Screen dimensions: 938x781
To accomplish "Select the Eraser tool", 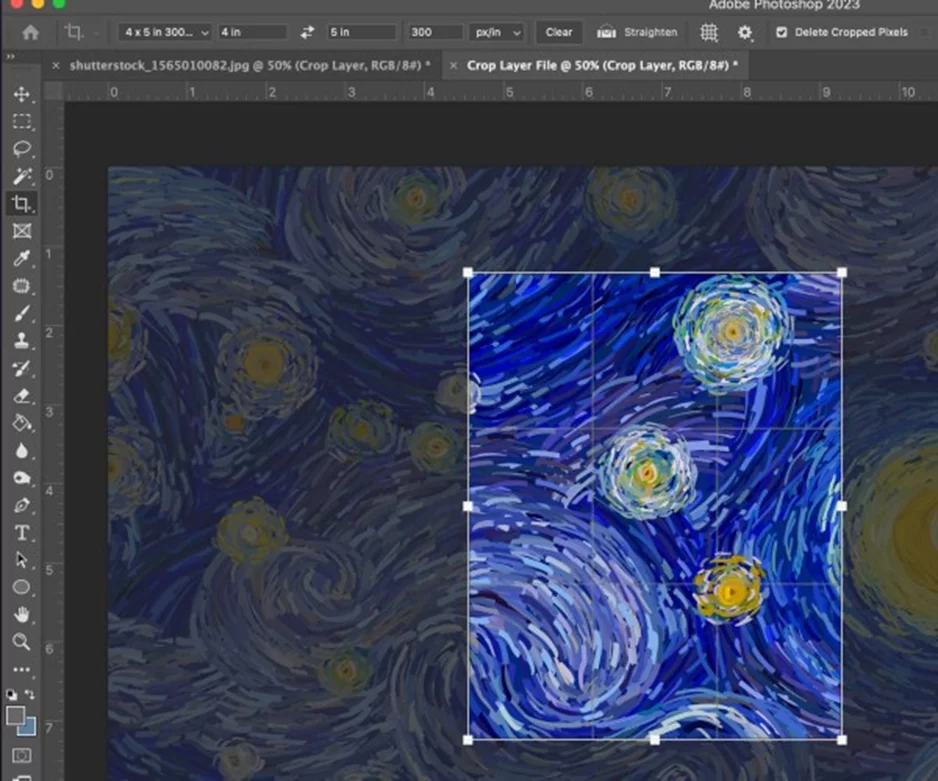I will click(x=22, y=396).
